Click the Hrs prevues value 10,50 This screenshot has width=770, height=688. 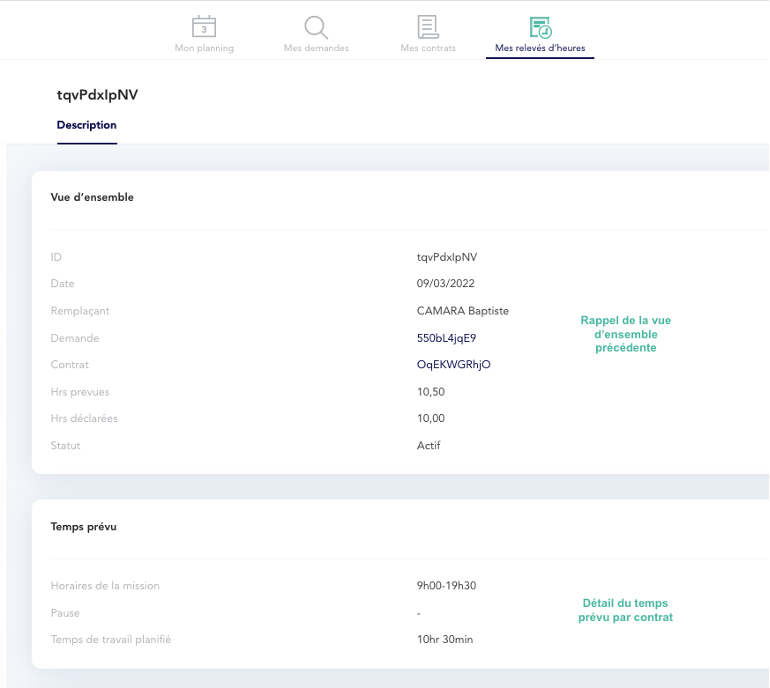(431, 392)
